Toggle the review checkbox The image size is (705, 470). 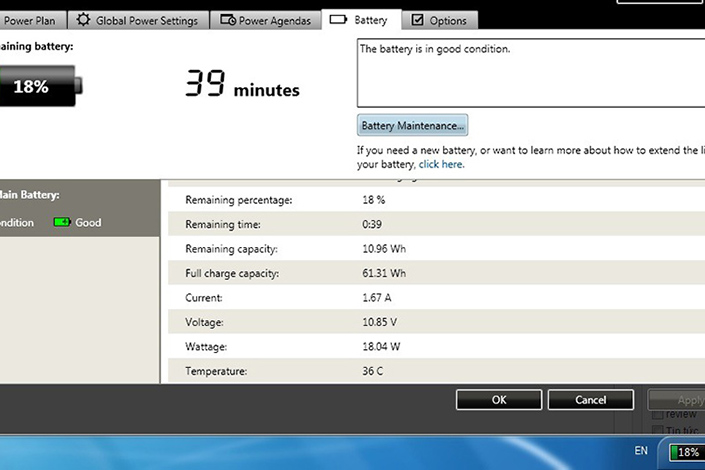(657, 414)
